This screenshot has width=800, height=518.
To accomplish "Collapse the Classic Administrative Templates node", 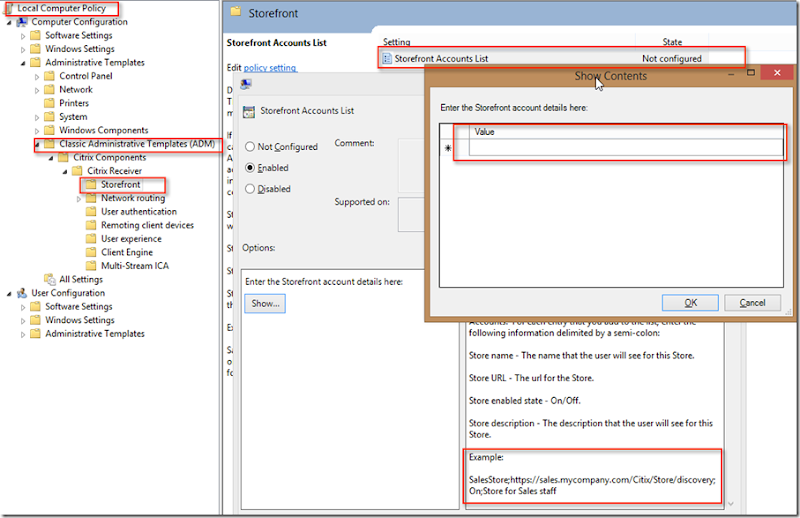I will [37, 144].
